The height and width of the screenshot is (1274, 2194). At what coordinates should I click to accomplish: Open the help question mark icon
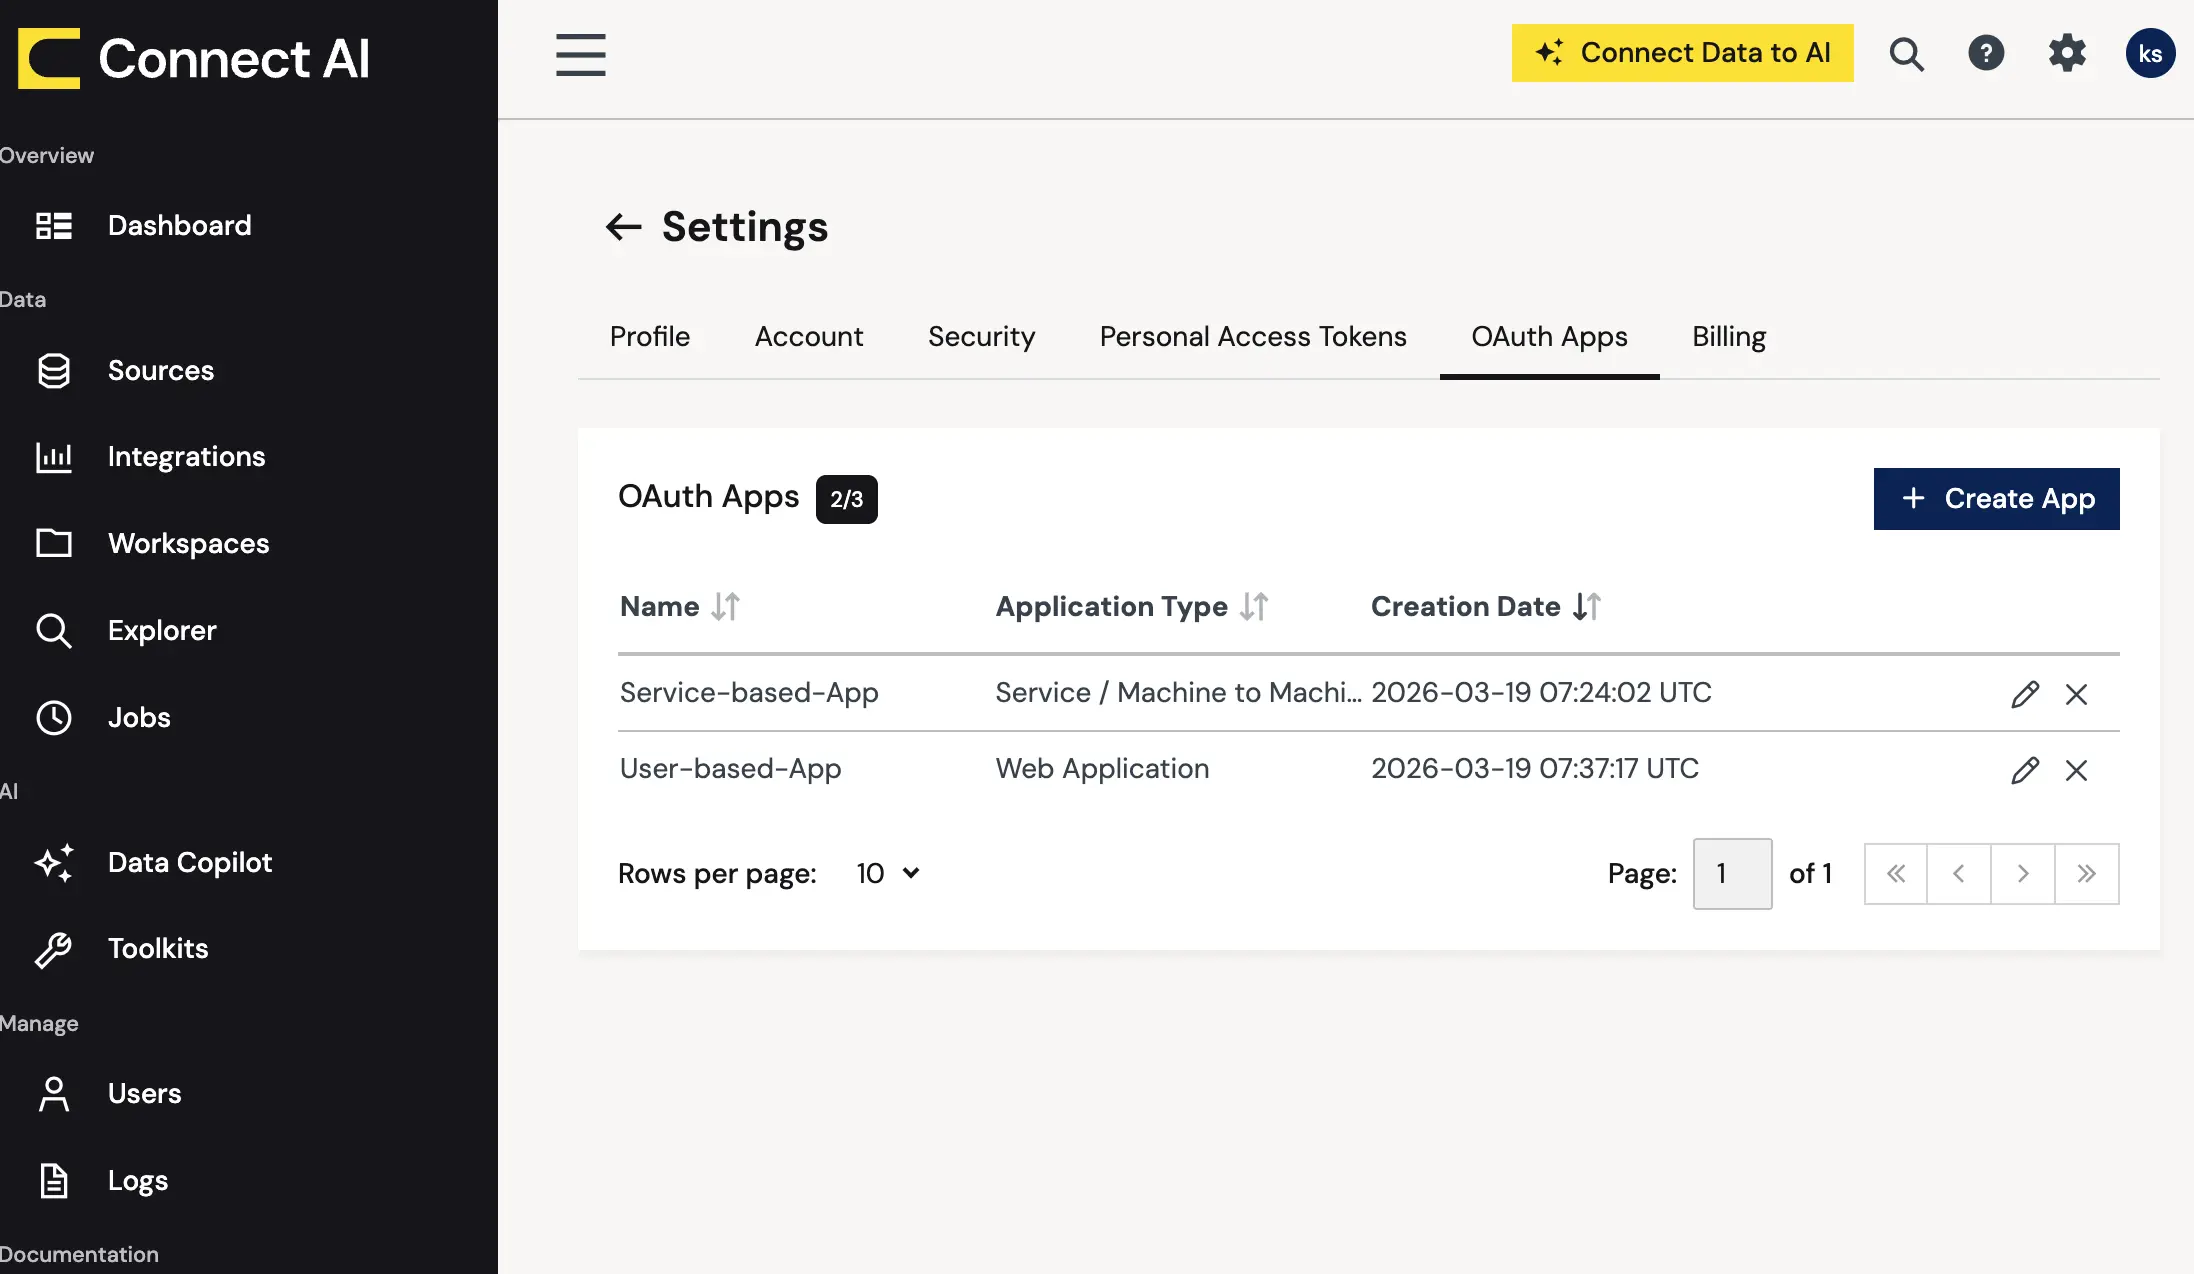point(1986,53)
